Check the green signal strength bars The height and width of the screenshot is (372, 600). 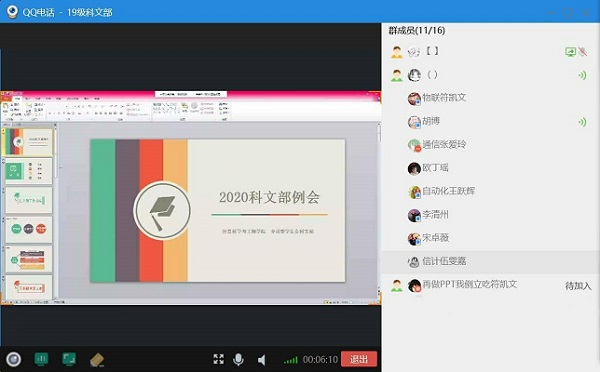[291, 360]
